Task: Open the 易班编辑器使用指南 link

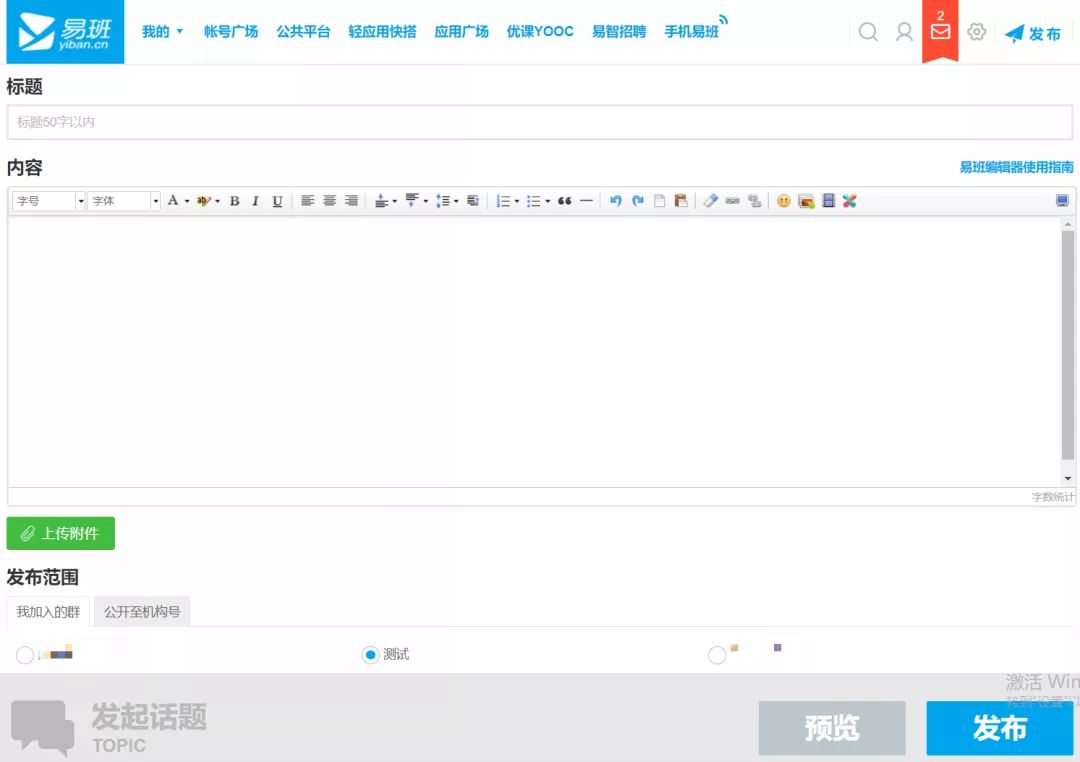Action: tap(1016, 167)
